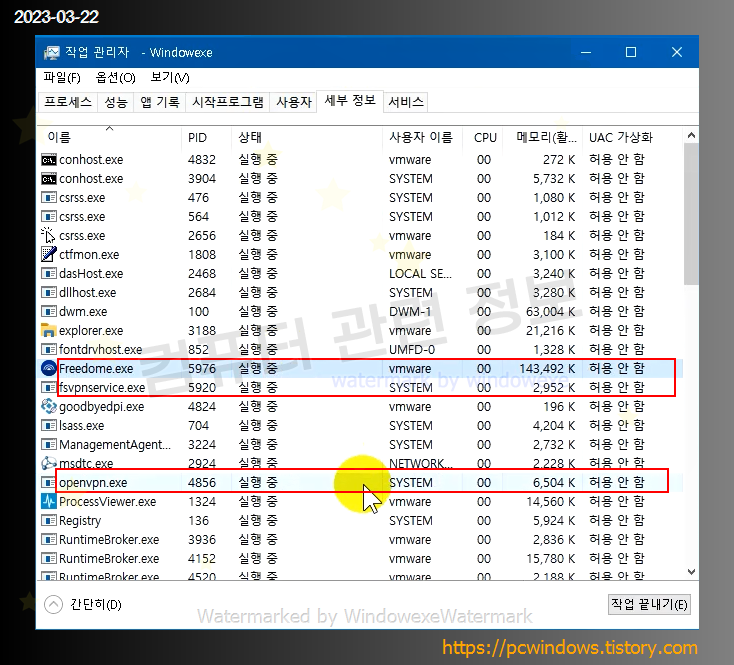734x665 pixels.
Task: Click the csrss.exe icon for PID 2656
Action: point(48,235)
